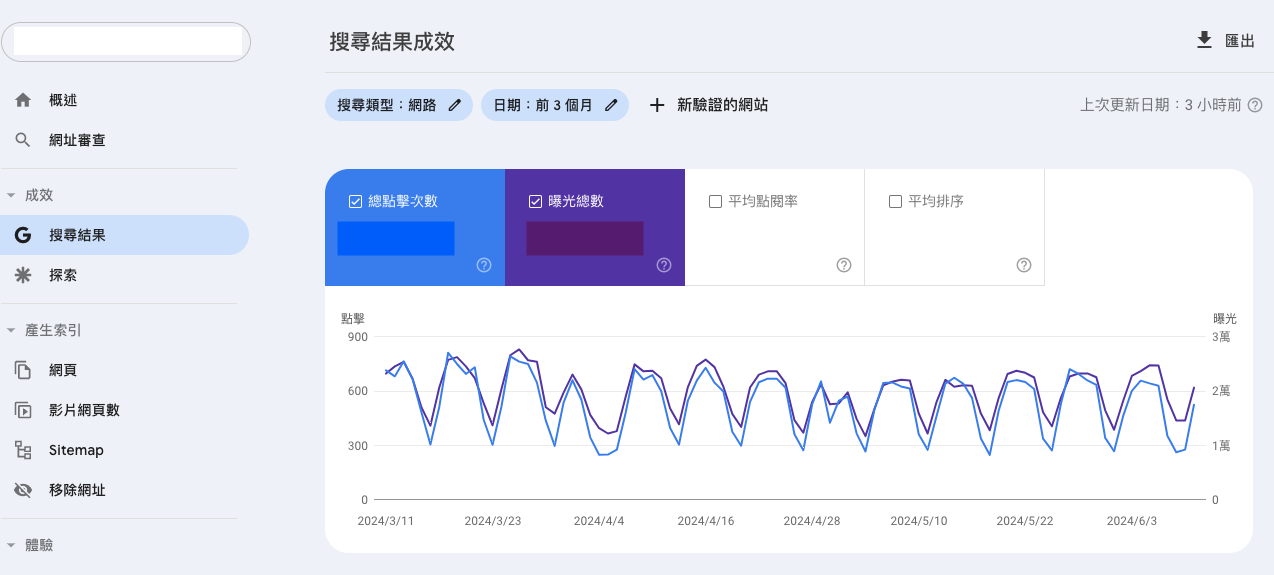
Task: Click the property search field at top left
Action: (126, 42)
